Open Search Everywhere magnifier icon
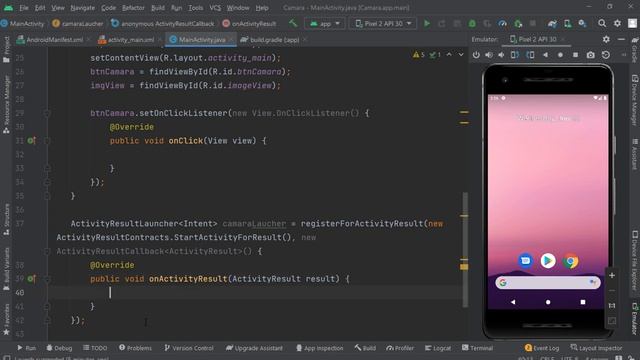 [x=602, y=24]
